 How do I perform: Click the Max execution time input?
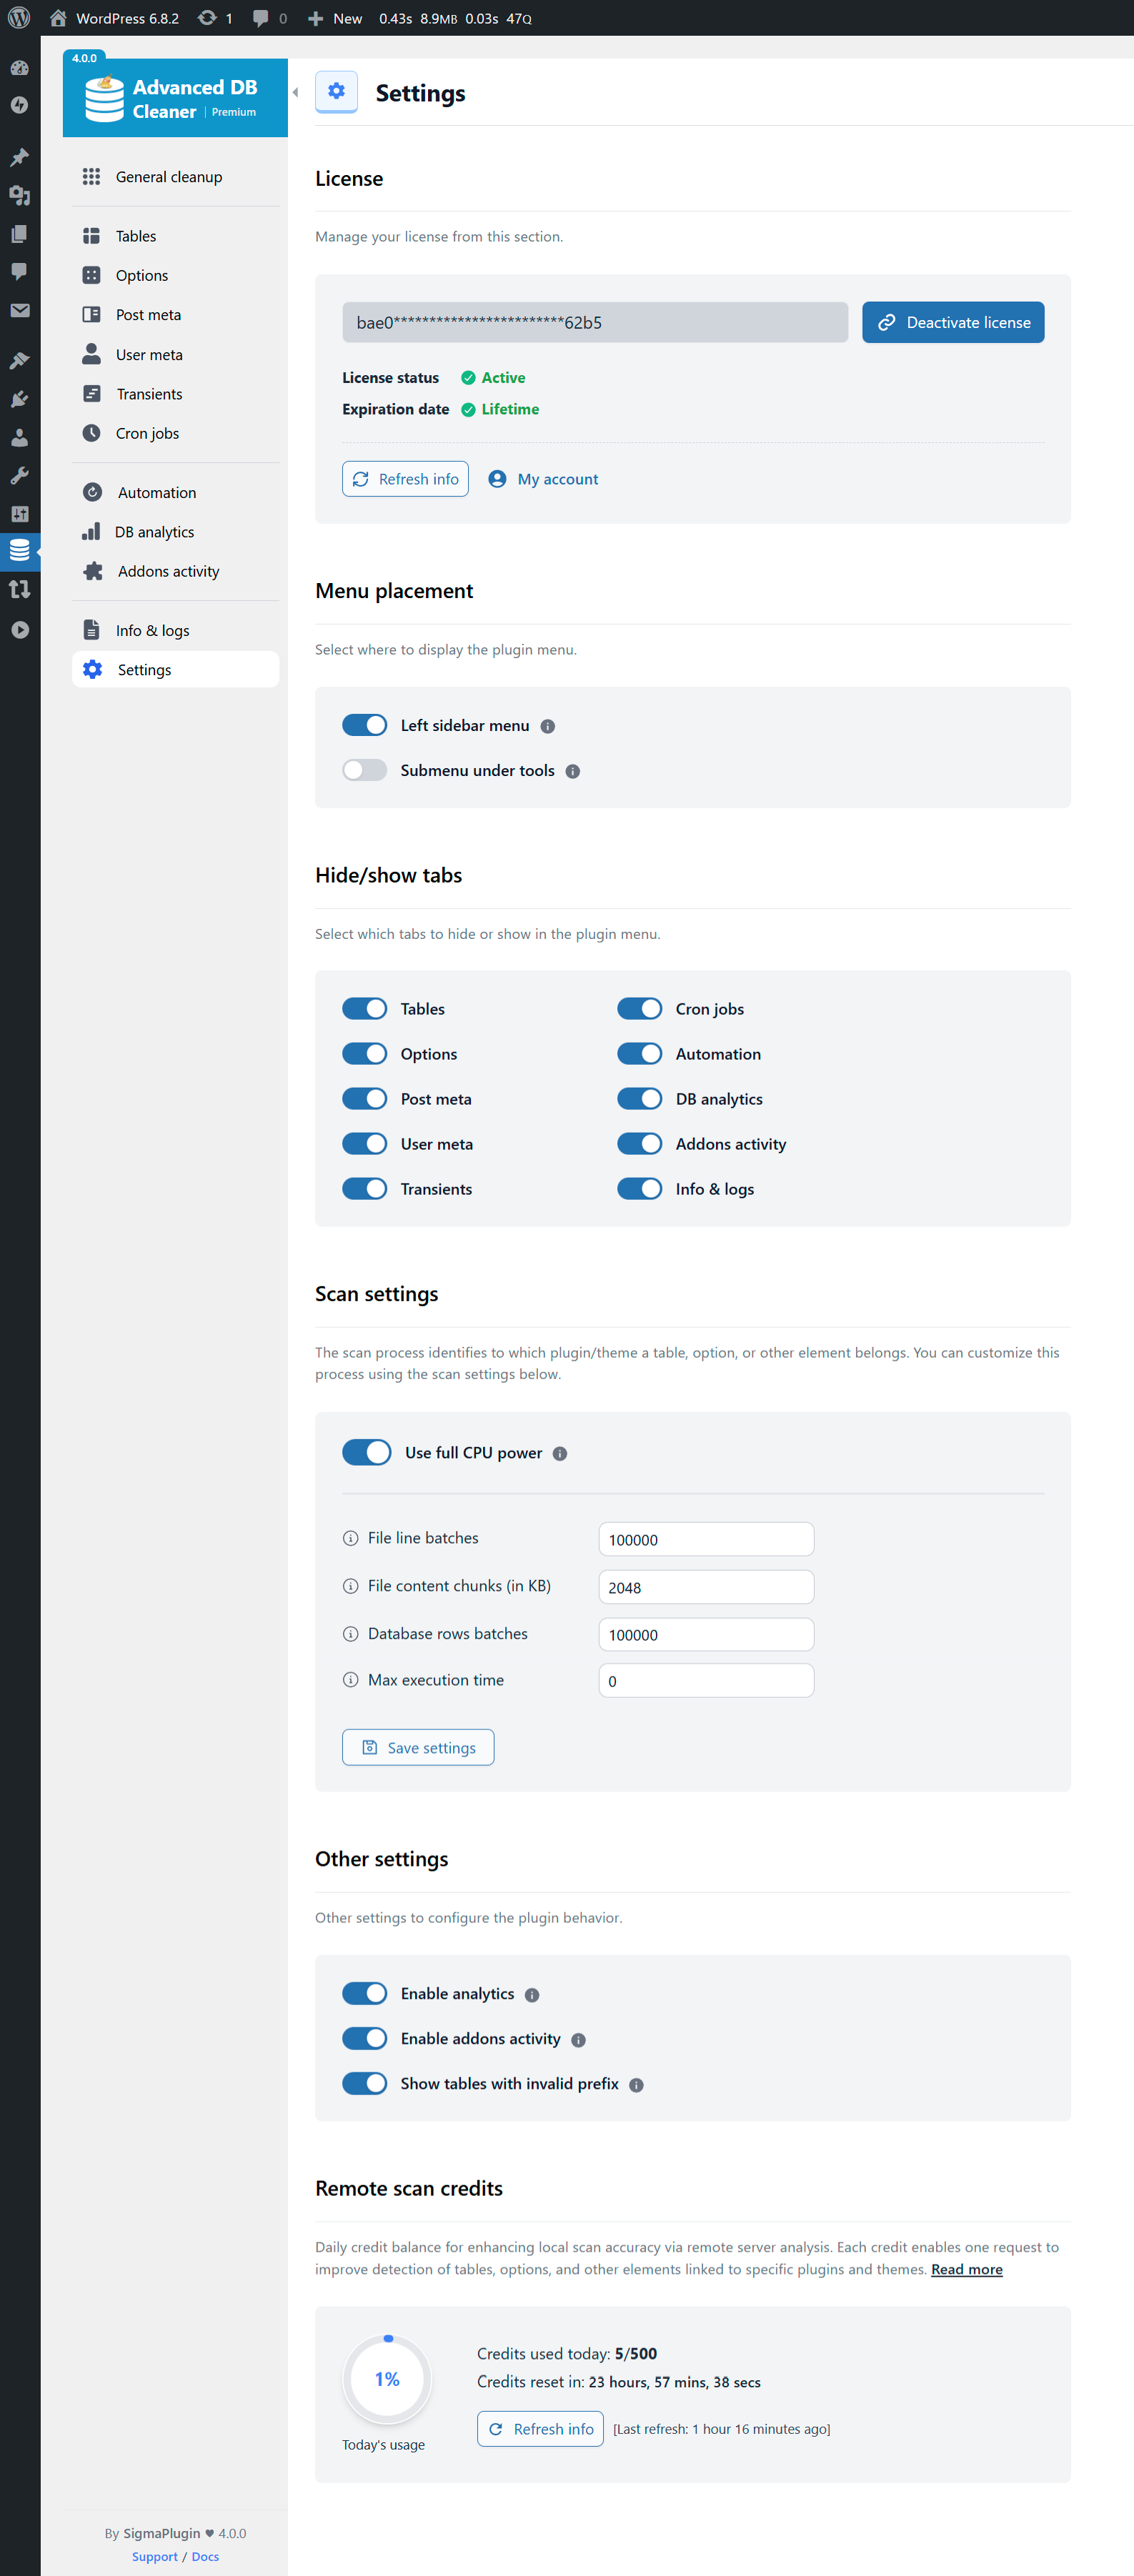pyautogui.click(x=706, y=1680)
